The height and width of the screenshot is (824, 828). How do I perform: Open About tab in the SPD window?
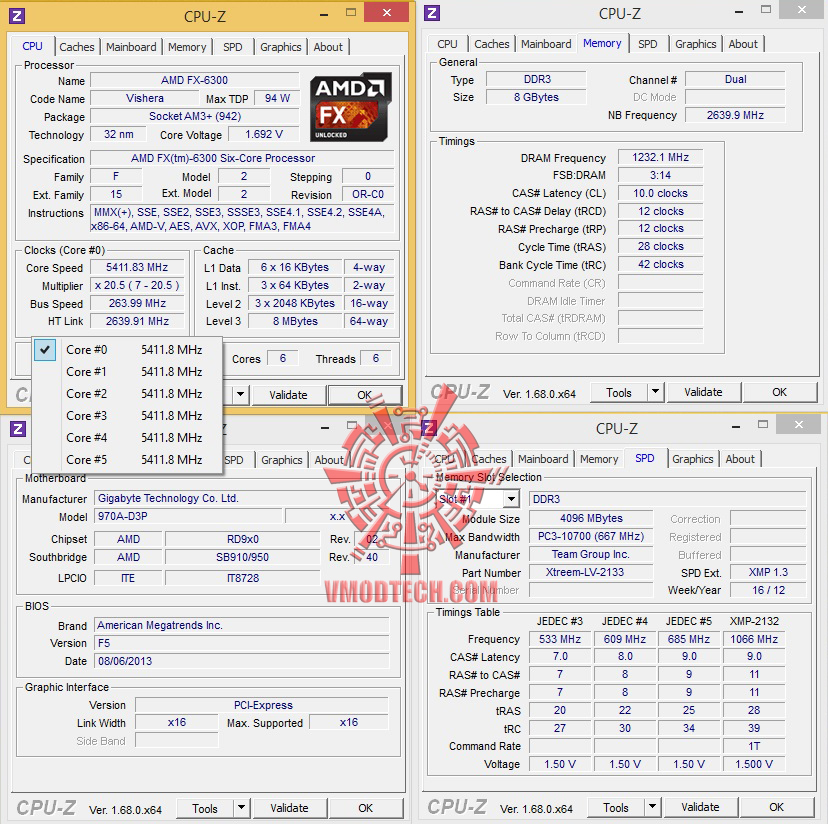(740, 459)
